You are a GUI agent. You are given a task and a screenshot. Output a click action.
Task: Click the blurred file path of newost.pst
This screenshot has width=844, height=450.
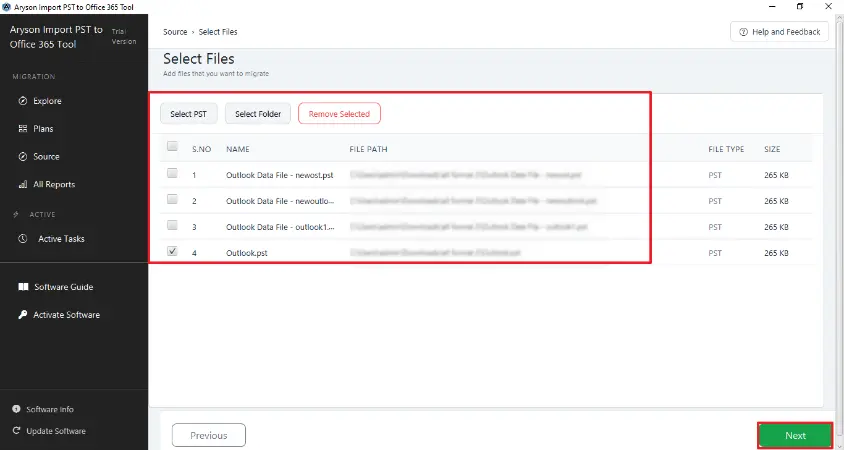pyautogui.click(x=466, y=175)
